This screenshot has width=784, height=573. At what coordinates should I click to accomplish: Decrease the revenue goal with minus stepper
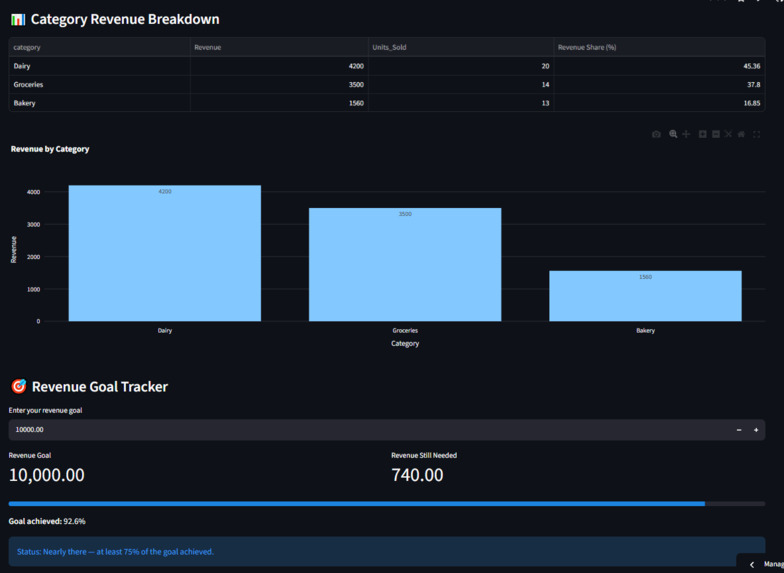pyautogui.click(x=738, y=430)
